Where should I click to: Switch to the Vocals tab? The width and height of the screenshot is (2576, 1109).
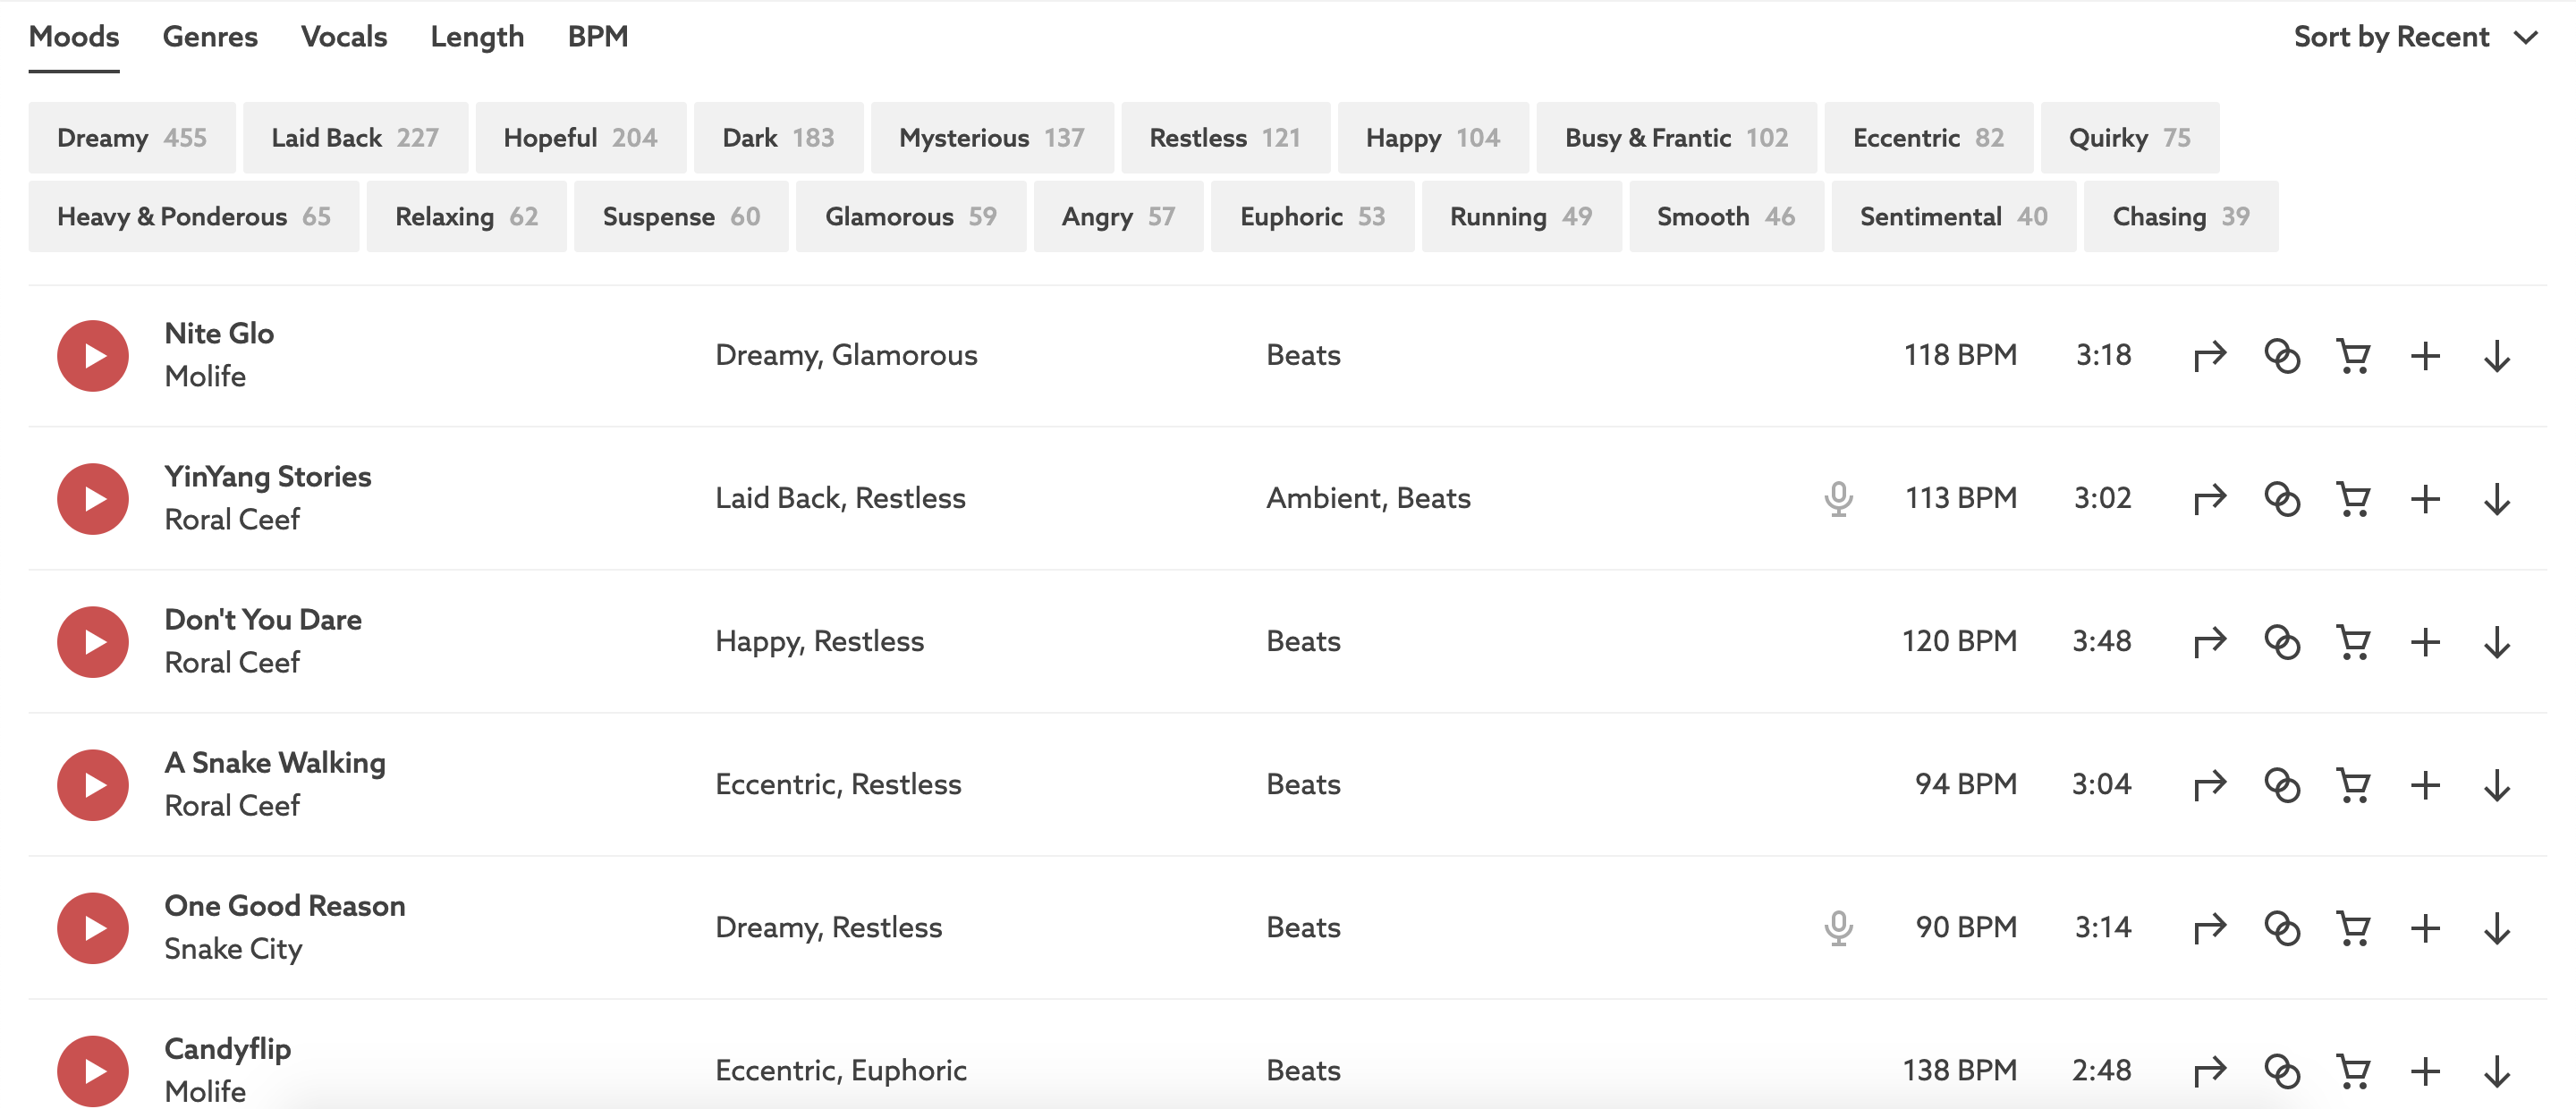(x=344, y=37)
